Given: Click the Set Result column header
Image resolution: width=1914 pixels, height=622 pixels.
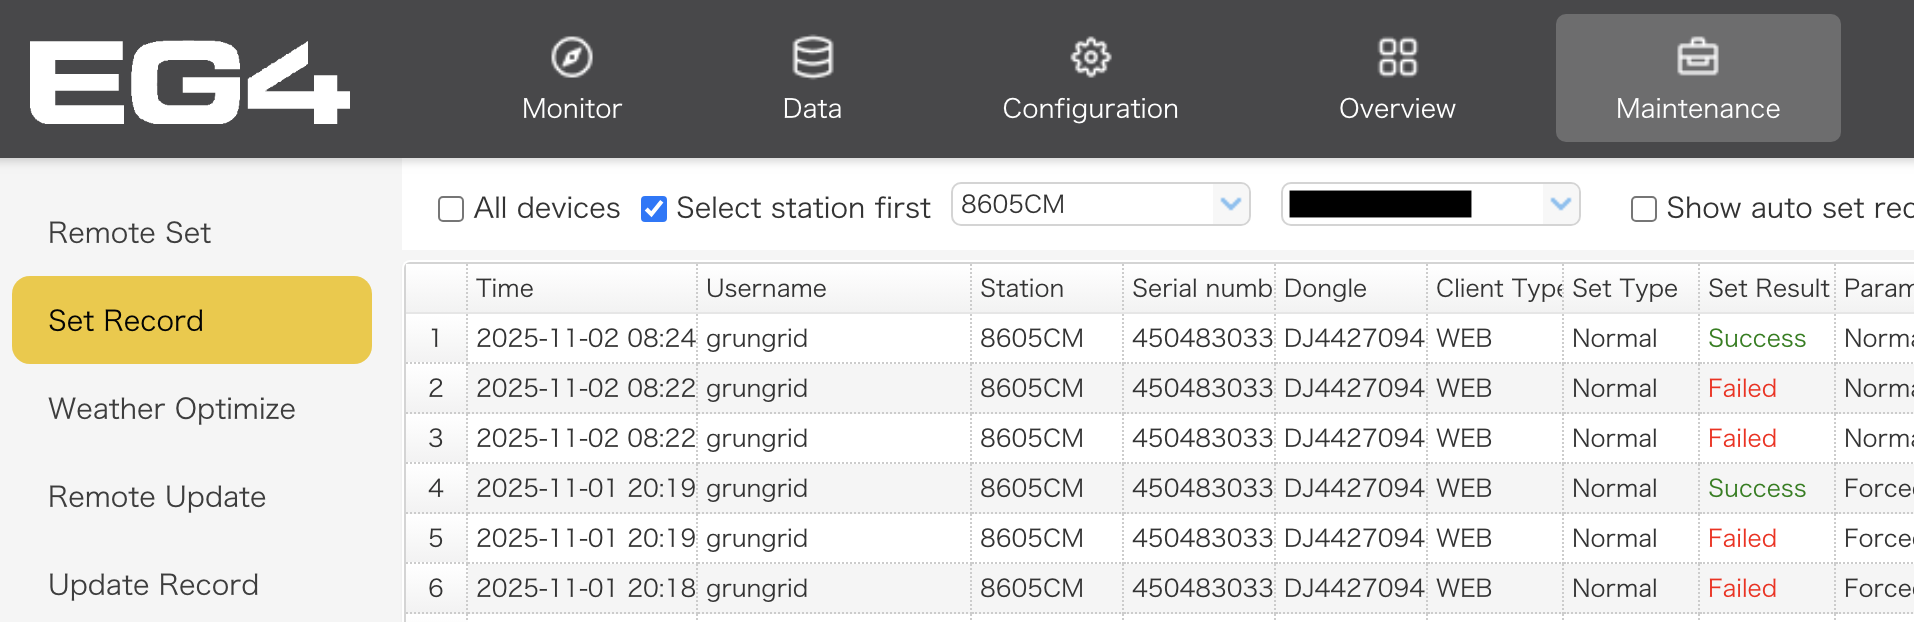Looking at the screenshot, I should [1766, 289].
